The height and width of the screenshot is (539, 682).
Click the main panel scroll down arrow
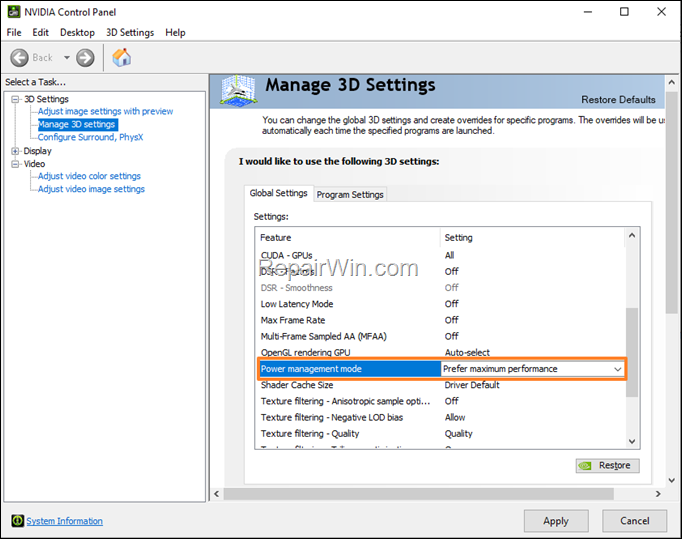click(x=672, y=480)
